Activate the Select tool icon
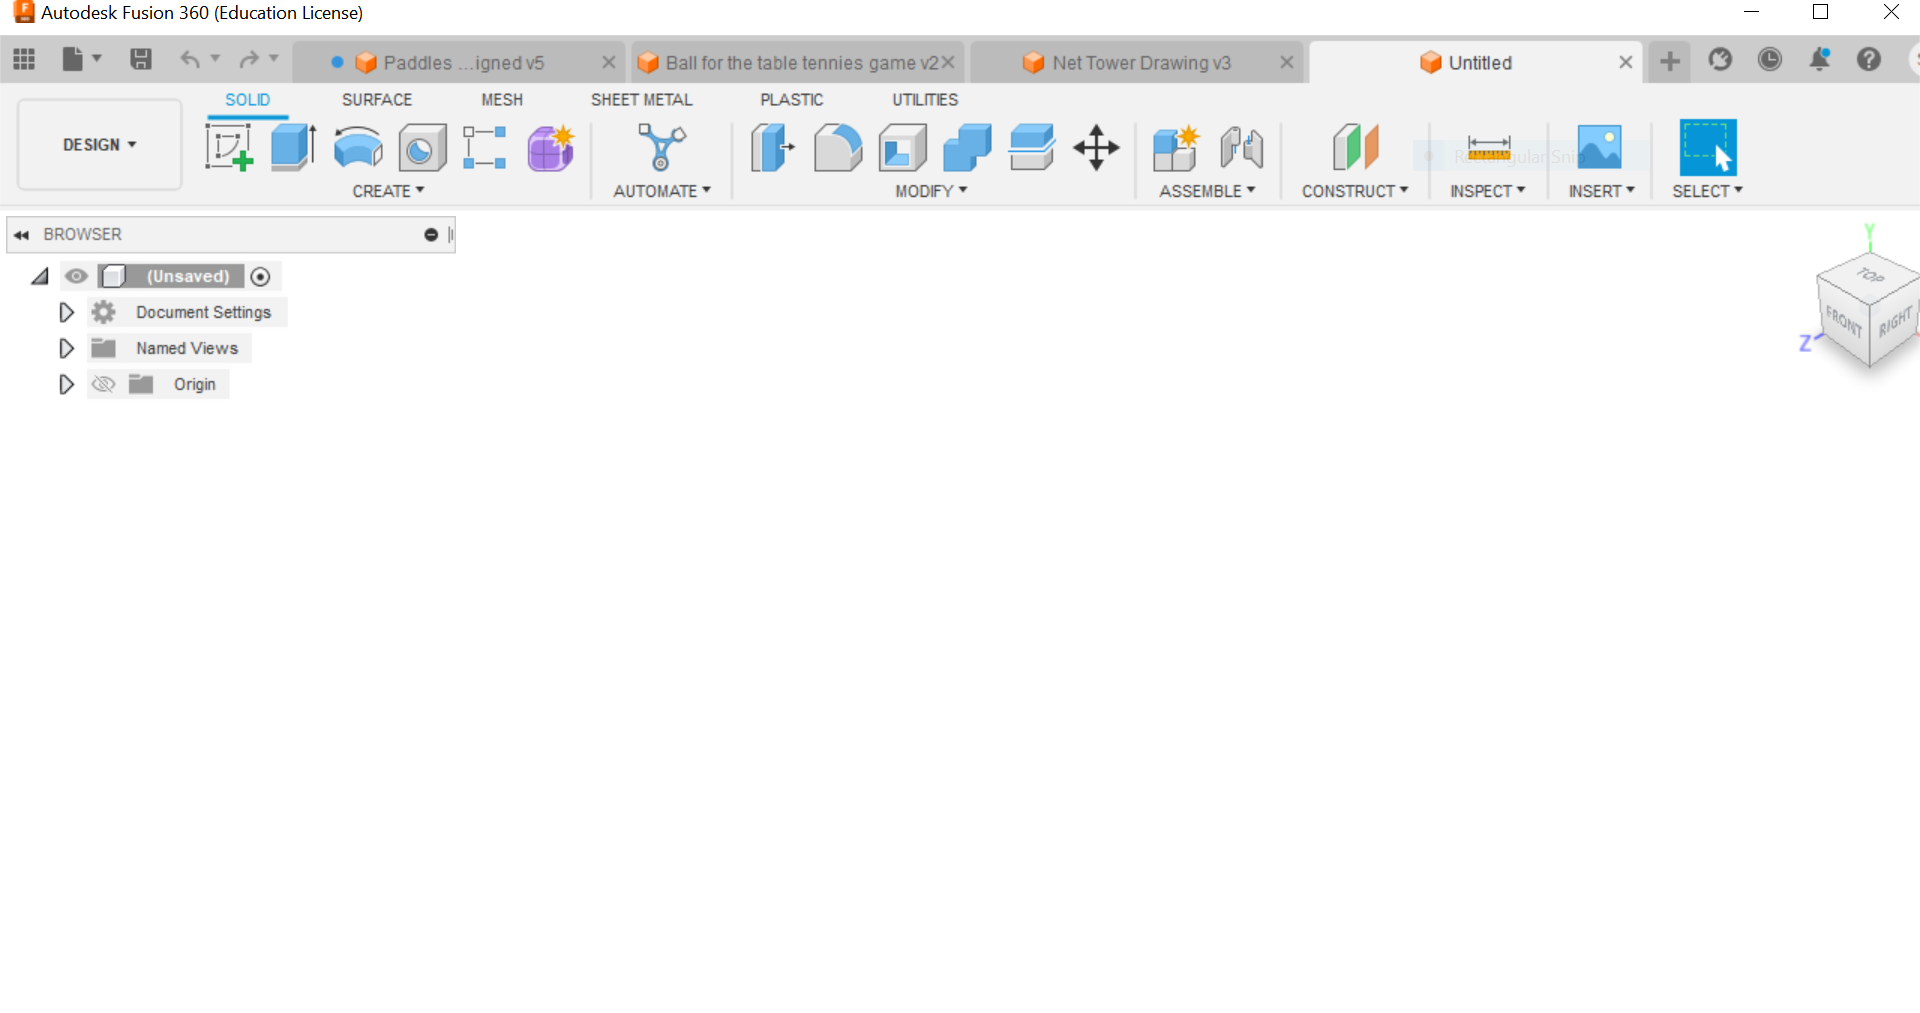1920x1013 pixels. (1708, 148)
